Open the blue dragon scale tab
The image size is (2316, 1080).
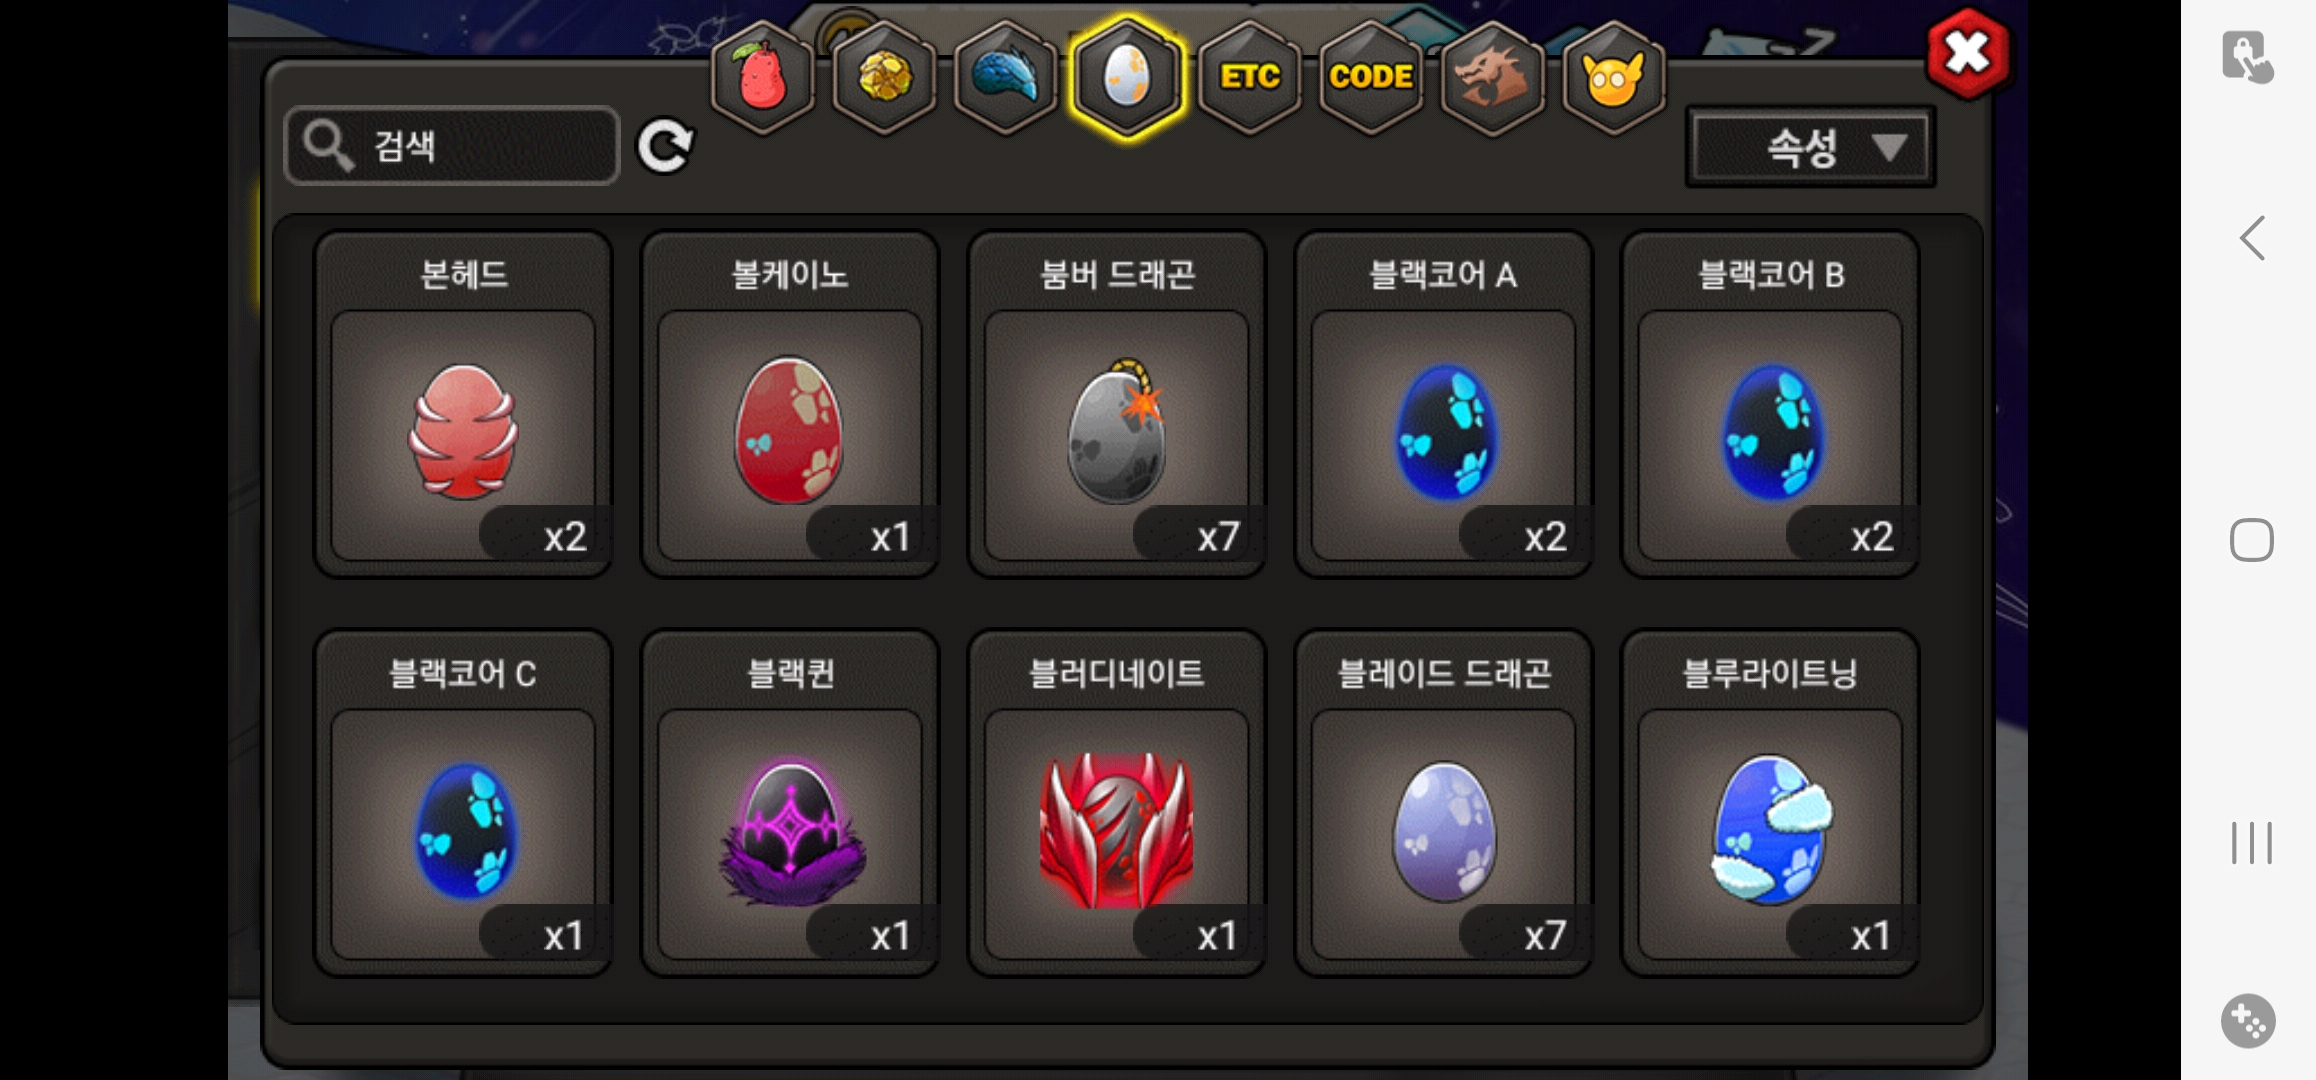[x=1006, y=77]
